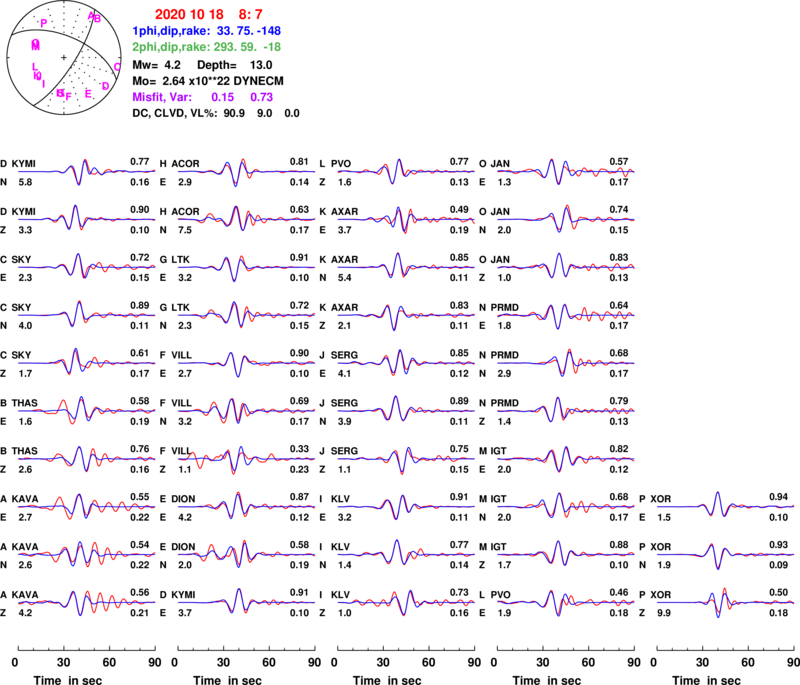Click the KYMI Z waveform trace
This screenshot has width=800, height=685.
tap(87, 219)
